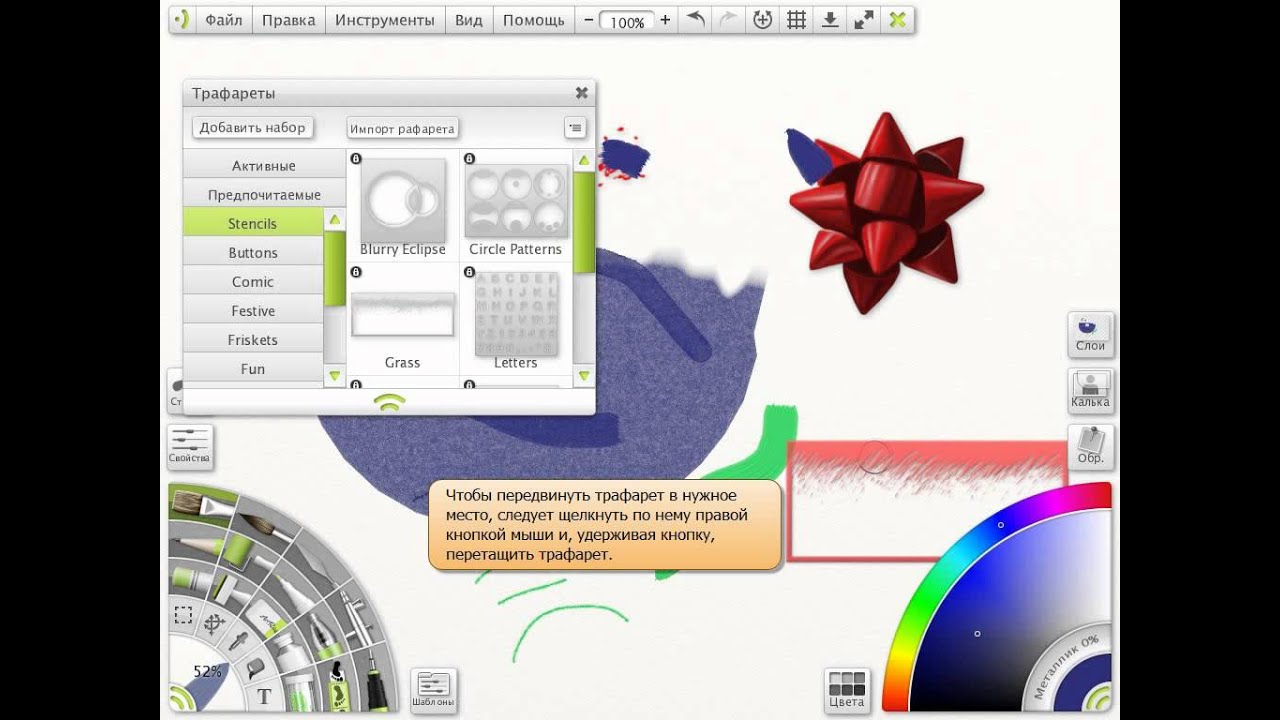Reset canvas rotation with circular plus icon
1280x720 pixels.
[x=763, y=20]
